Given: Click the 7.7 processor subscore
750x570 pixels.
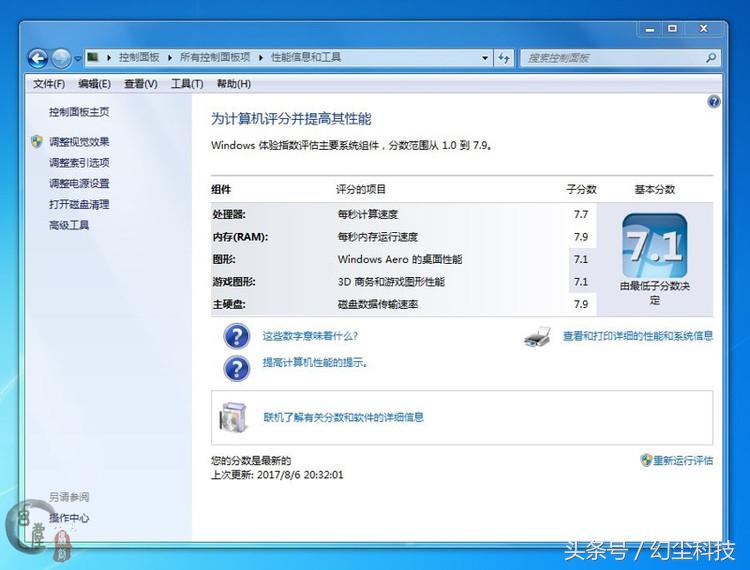Looking at the screenshot, I should click(x=581, y=215).
